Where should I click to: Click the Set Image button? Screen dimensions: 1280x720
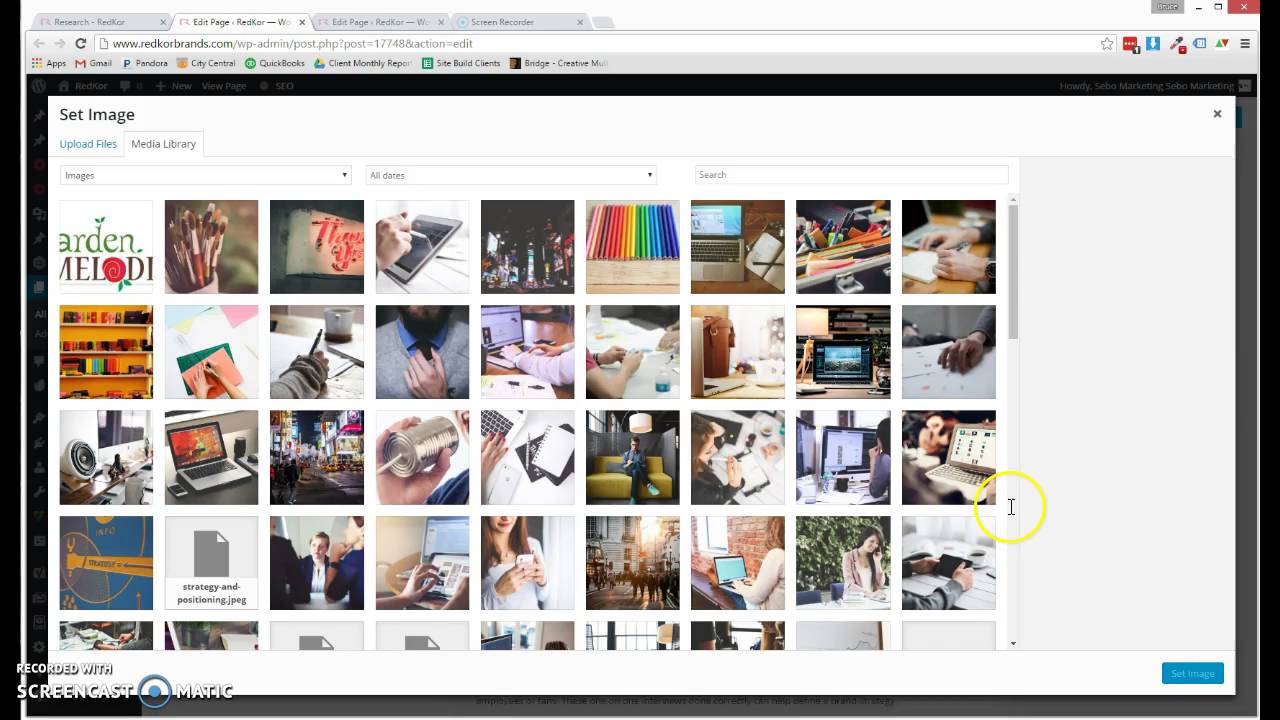pos(1192,673)
